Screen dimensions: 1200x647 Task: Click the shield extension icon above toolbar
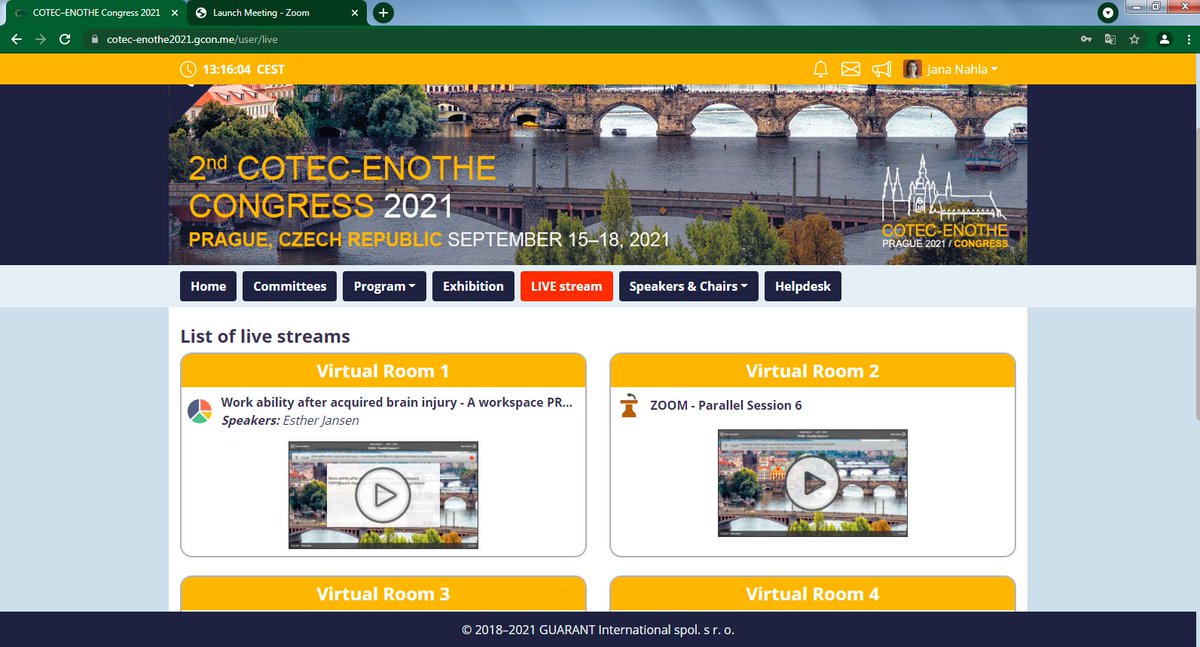coord(1107,13)
